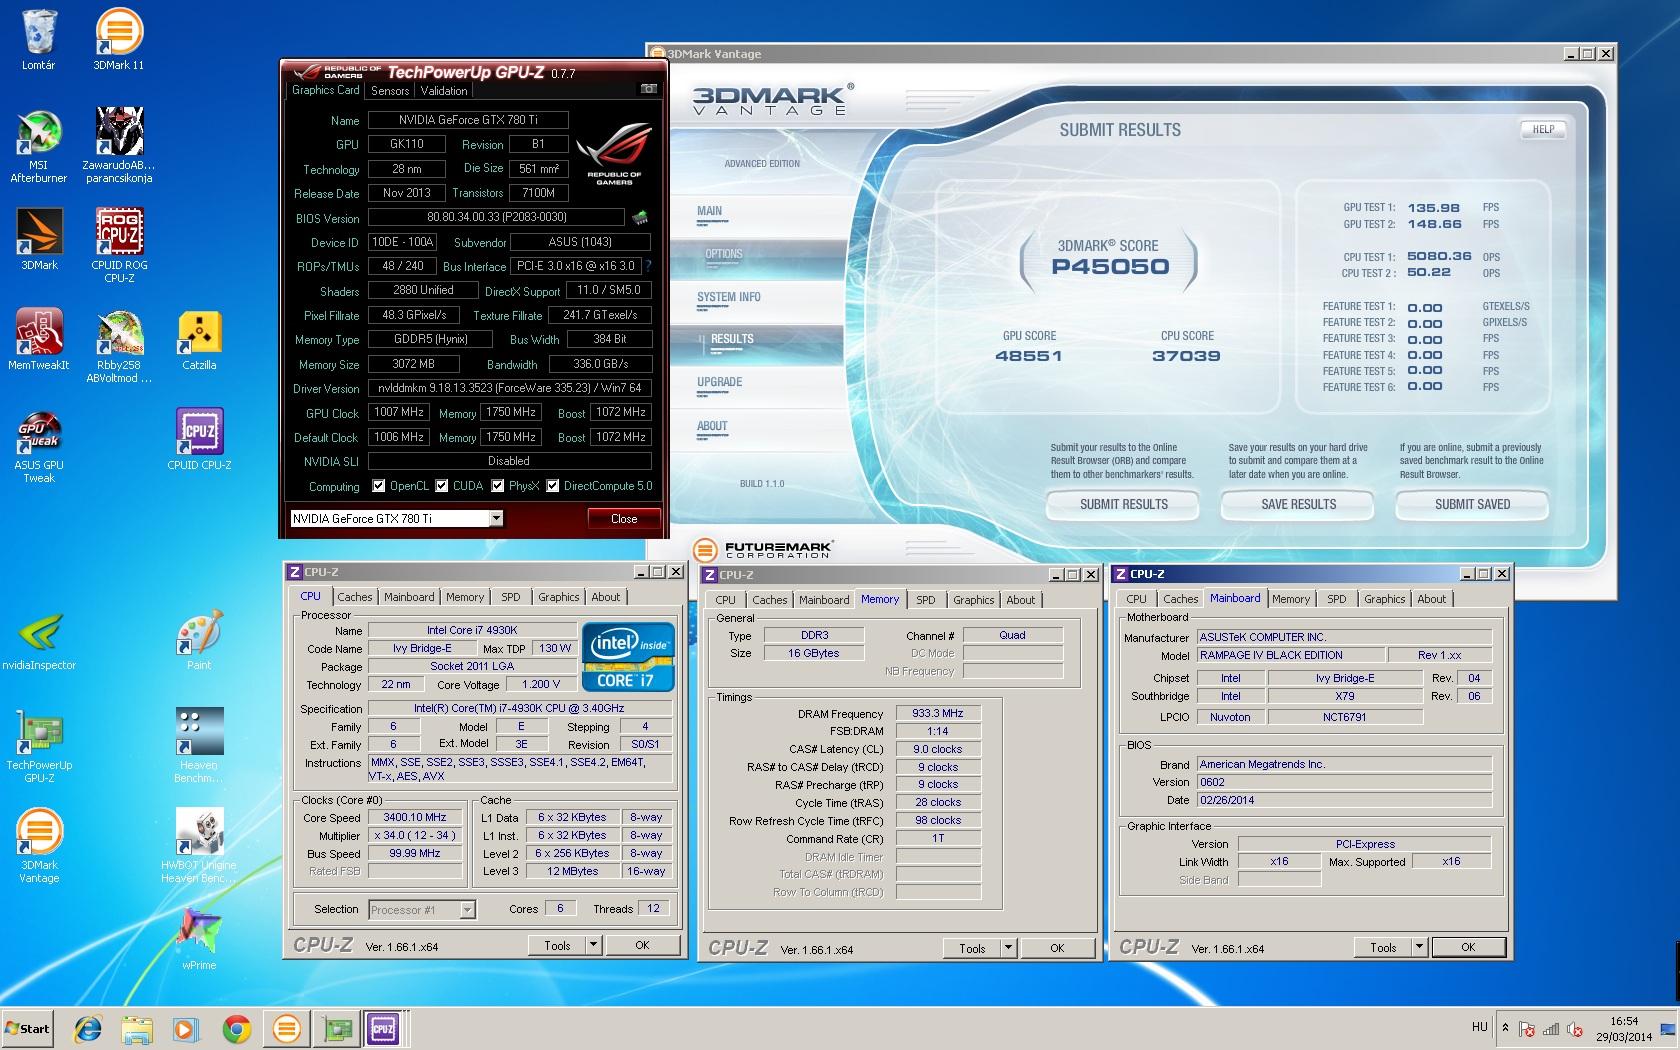
Task: Launch the 3DMark 11 desktop shortcut
Action: tap(118, 41)
